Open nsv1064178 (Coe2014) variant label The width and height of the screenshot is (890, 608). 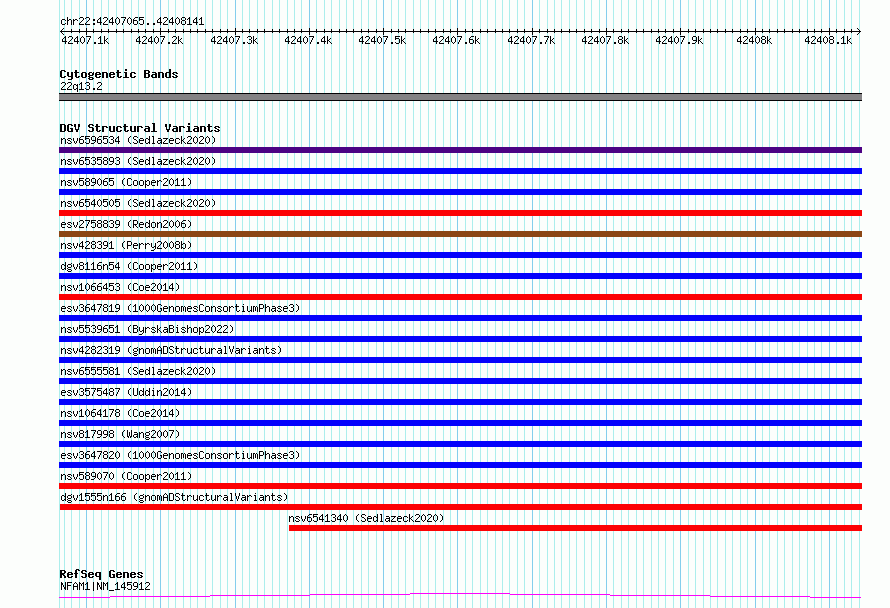[120, 413]
